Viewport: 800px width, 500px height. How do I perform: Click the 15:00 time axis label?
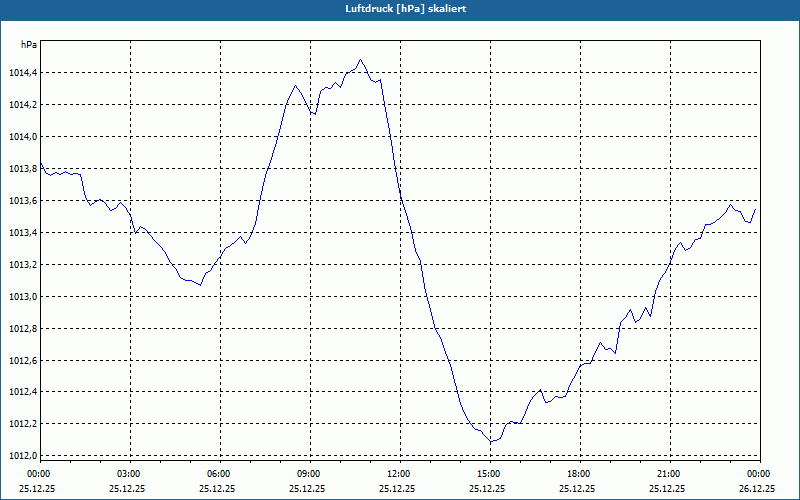click(490, 474)
